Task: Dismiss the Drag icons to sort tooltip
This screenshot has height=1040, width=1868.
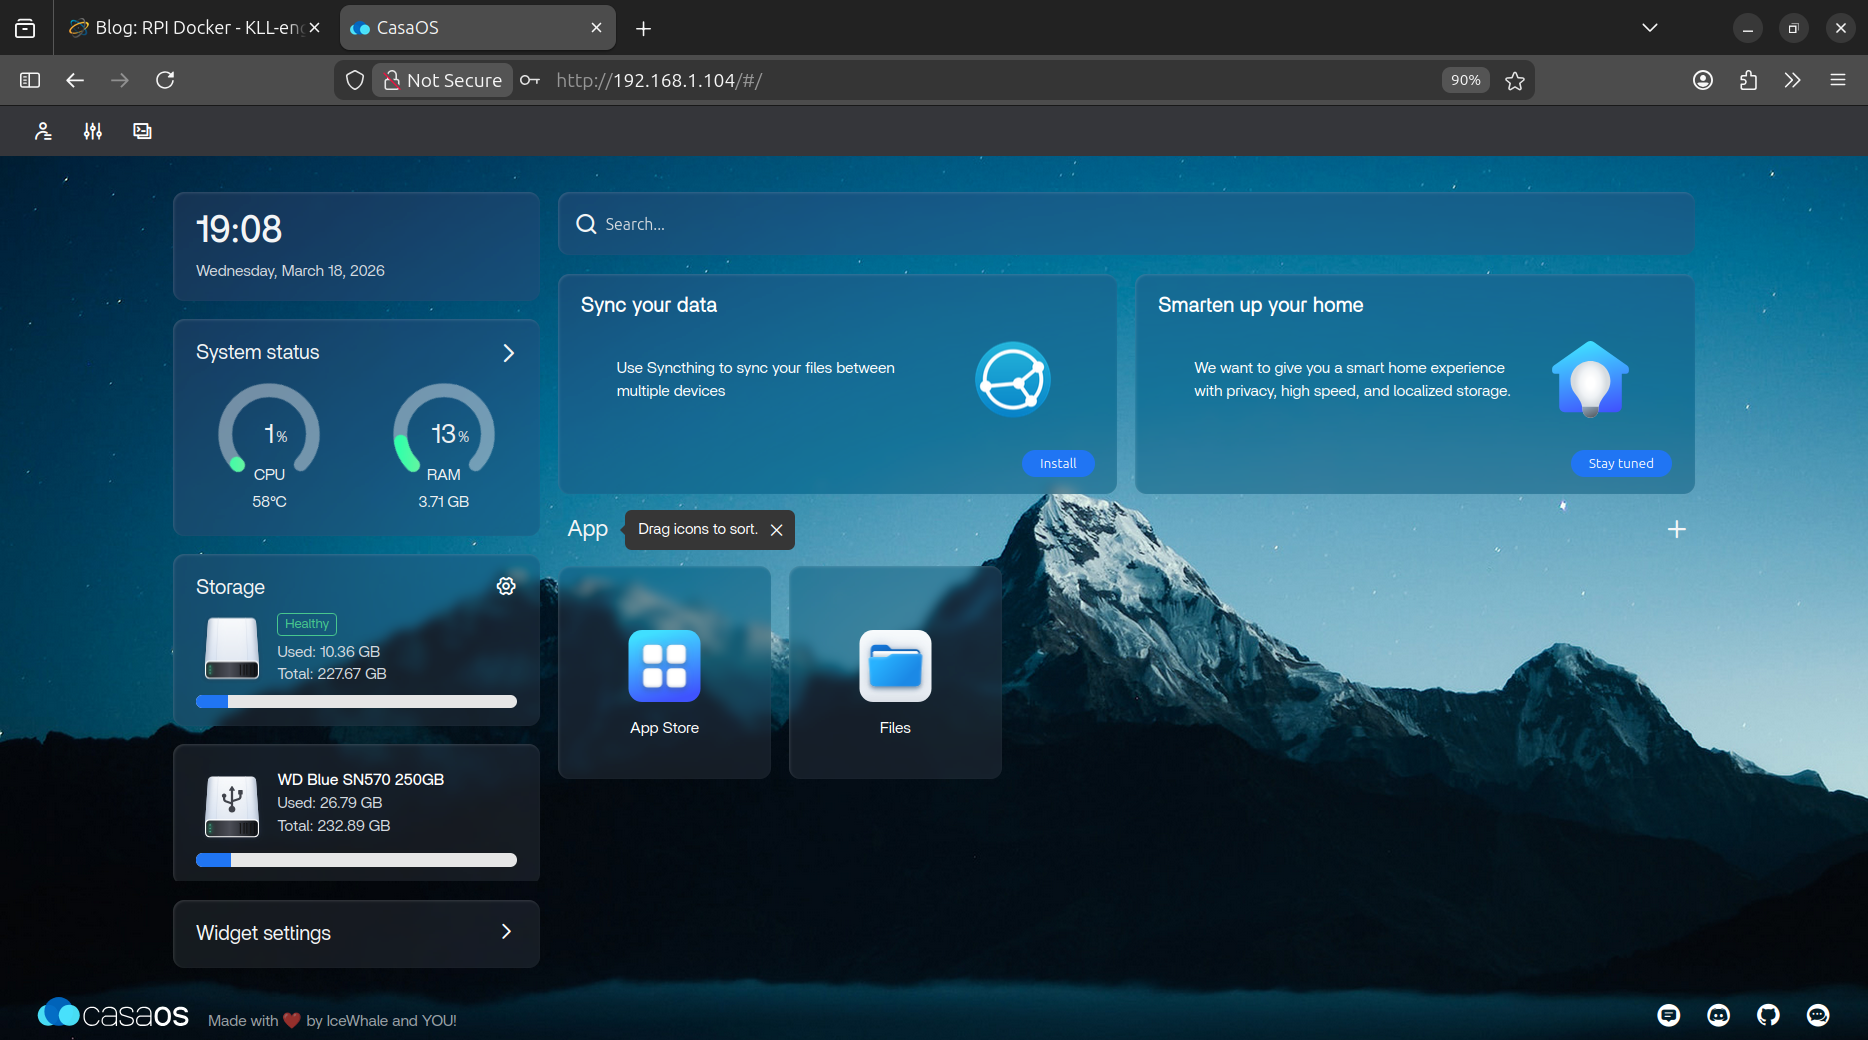Action: click(777, 530)
